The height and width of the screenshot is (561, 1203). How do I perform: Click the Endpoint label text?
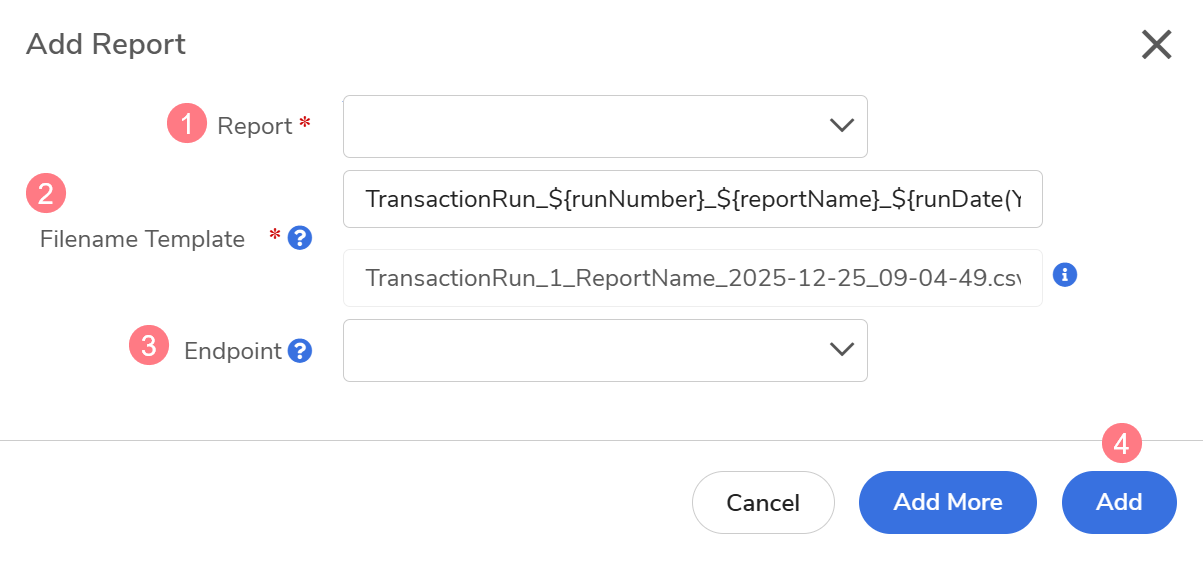(x=232, y=351)
